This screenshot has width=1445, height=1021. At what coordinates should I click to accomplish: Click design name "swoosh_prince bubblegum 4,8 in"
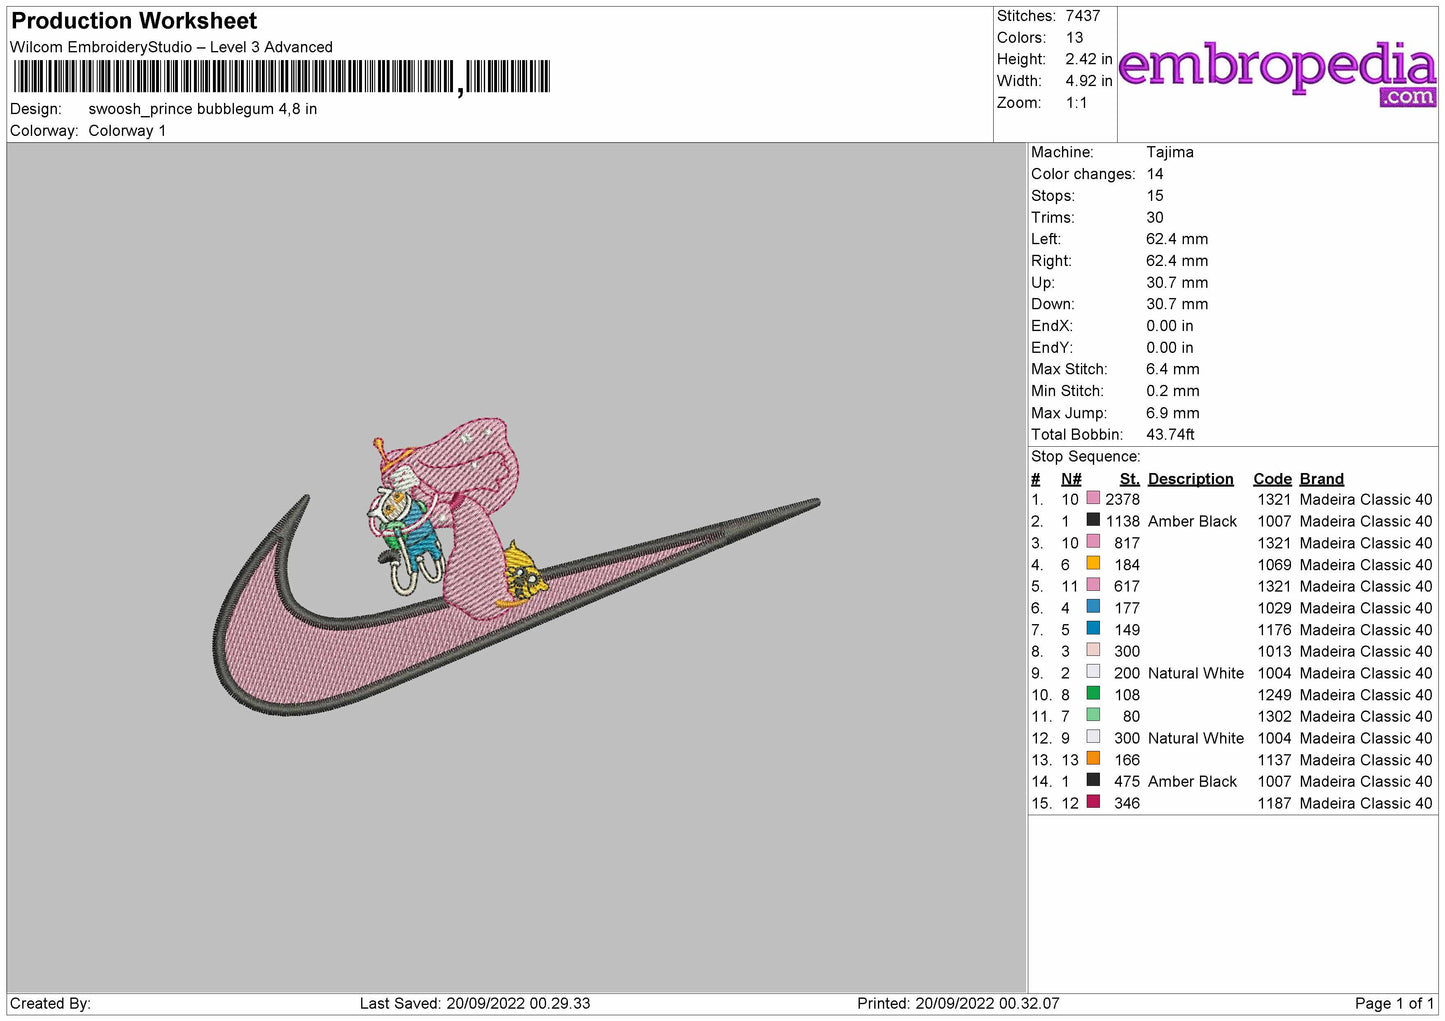203,109
